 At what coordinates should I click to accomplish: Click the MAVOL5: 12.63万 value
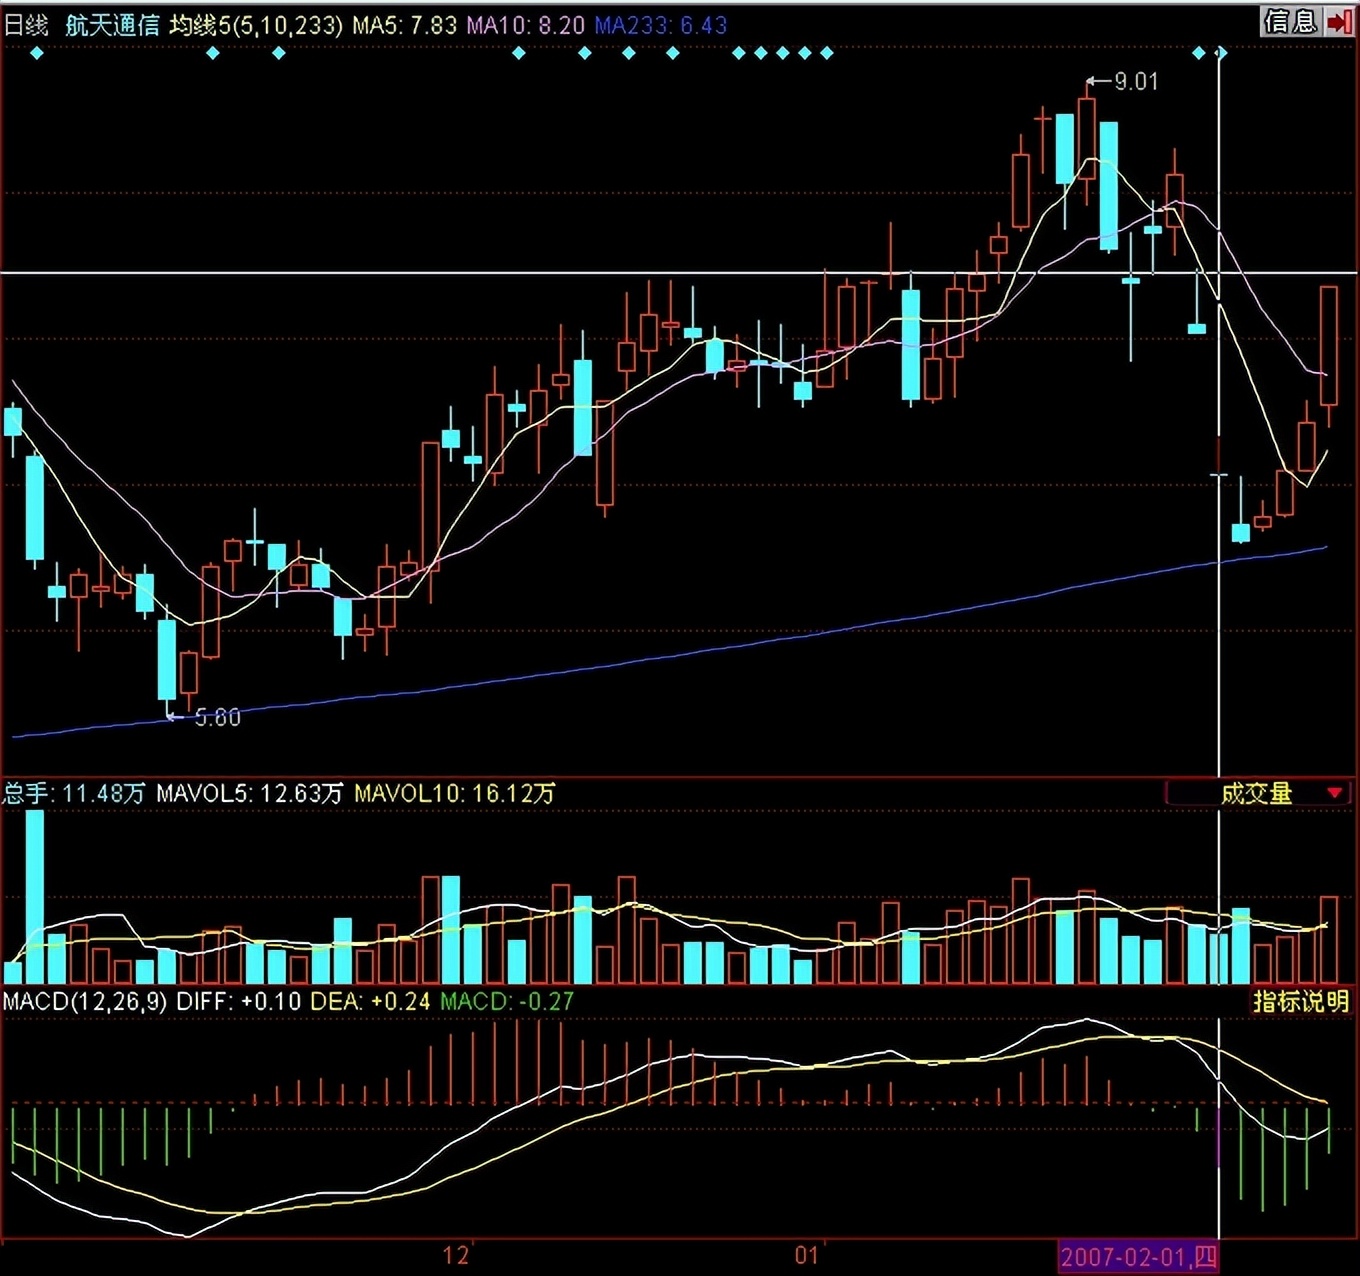point(249,793)
